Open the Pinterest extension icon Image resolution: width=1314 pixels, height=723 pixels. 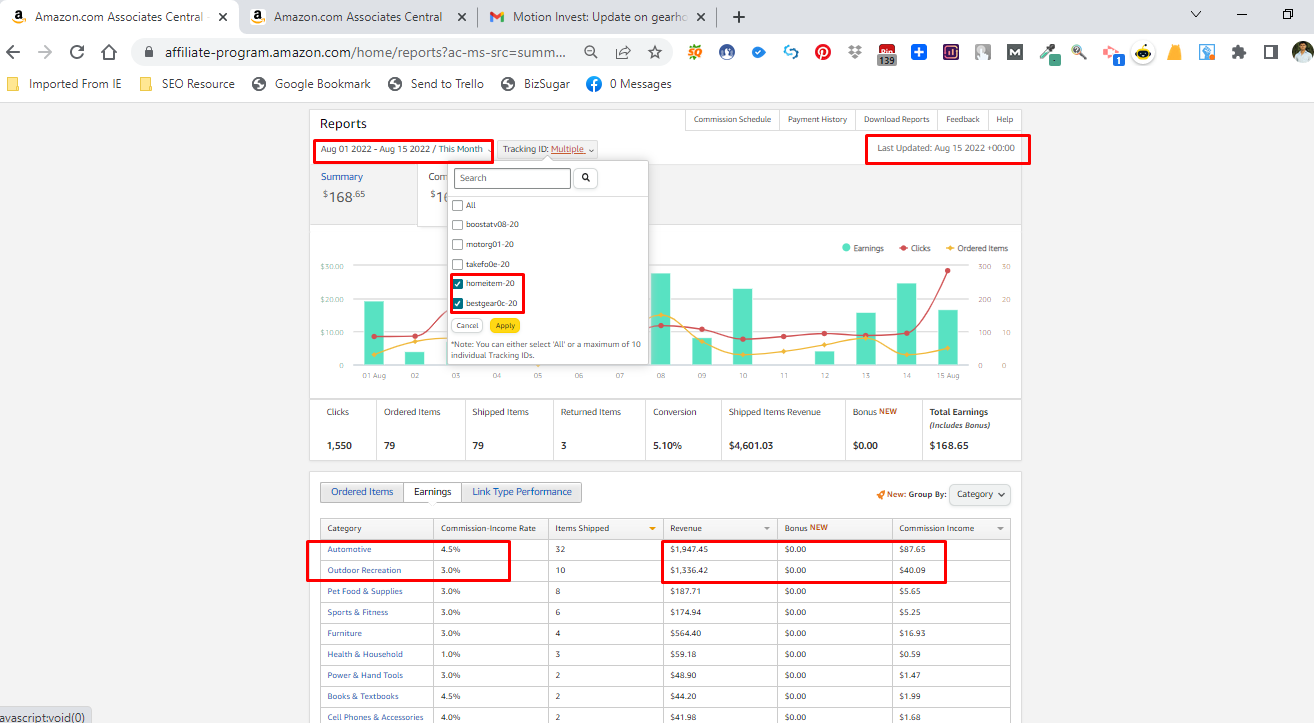(x=823, y=52)
